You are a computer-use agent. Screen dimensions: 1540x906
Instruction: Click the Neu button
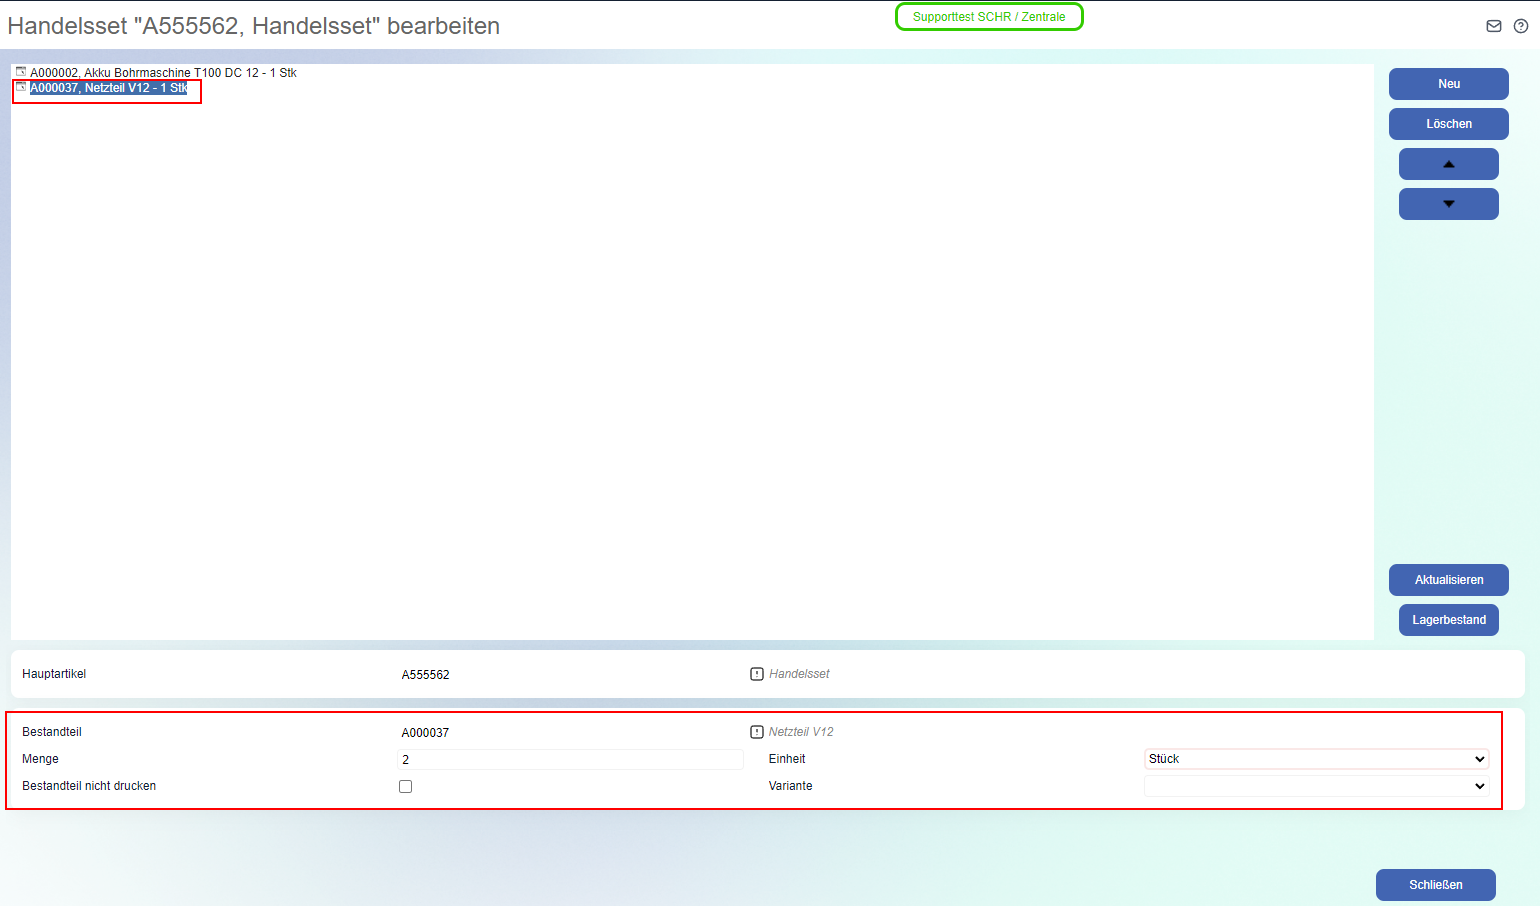coord(1449,84)
